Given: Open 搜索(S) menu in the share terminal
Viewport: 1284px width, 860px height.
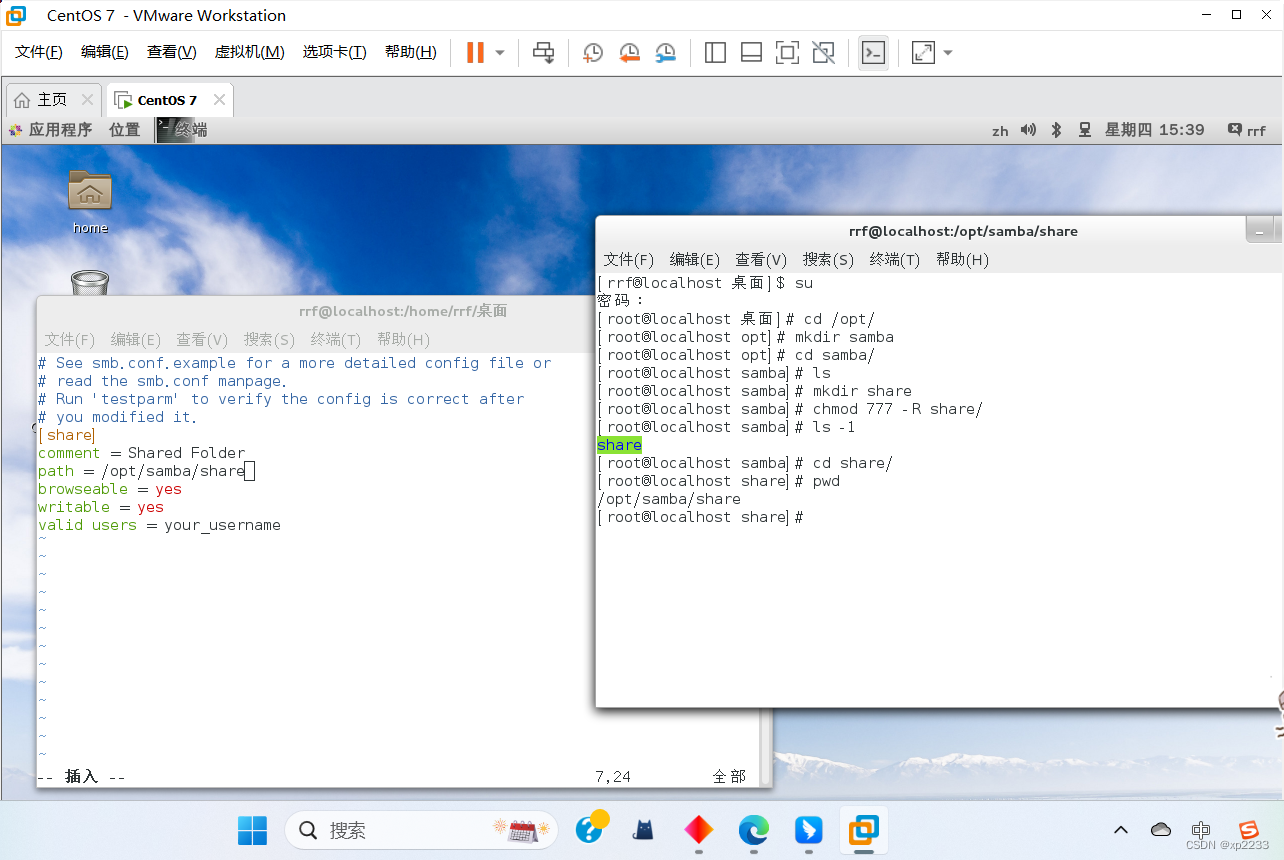Looking at the screenshot, I should [x=828, y=259].
